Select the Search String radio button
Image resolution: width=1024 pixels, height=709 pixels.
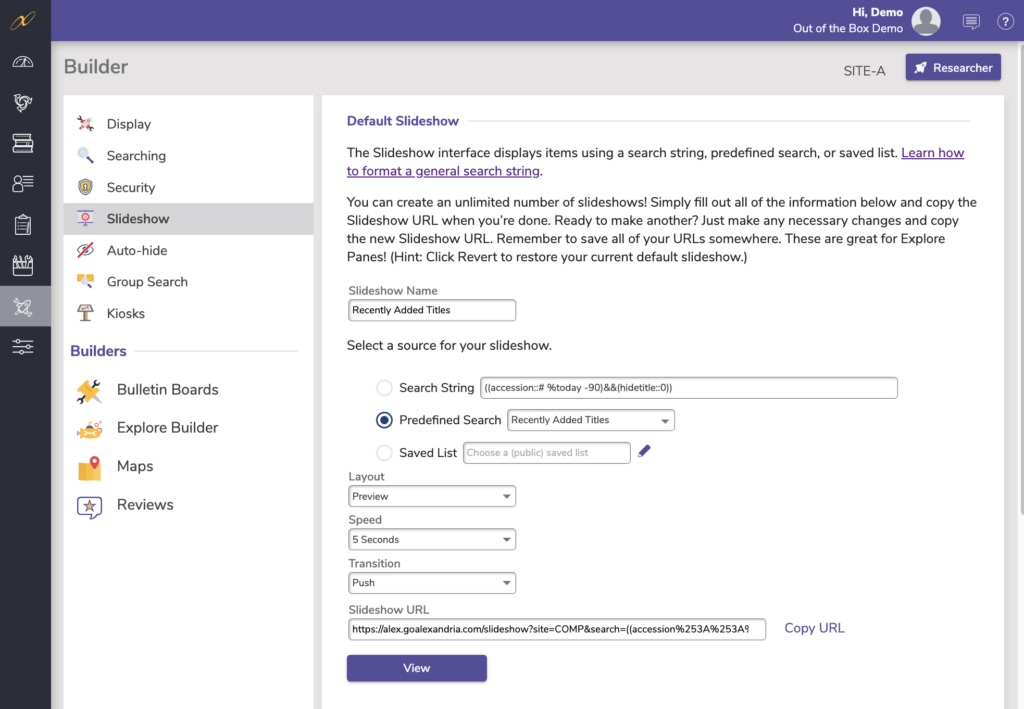(384, 388)
